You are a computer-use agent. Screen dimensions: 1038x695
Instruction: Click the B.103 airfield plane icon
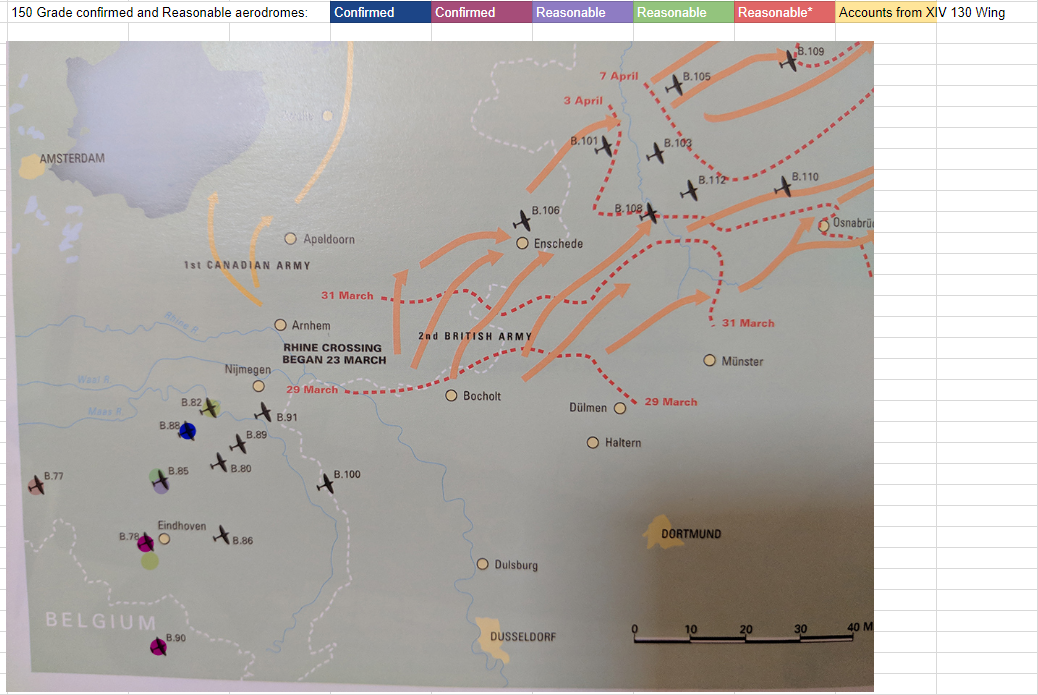pos(655,154)
